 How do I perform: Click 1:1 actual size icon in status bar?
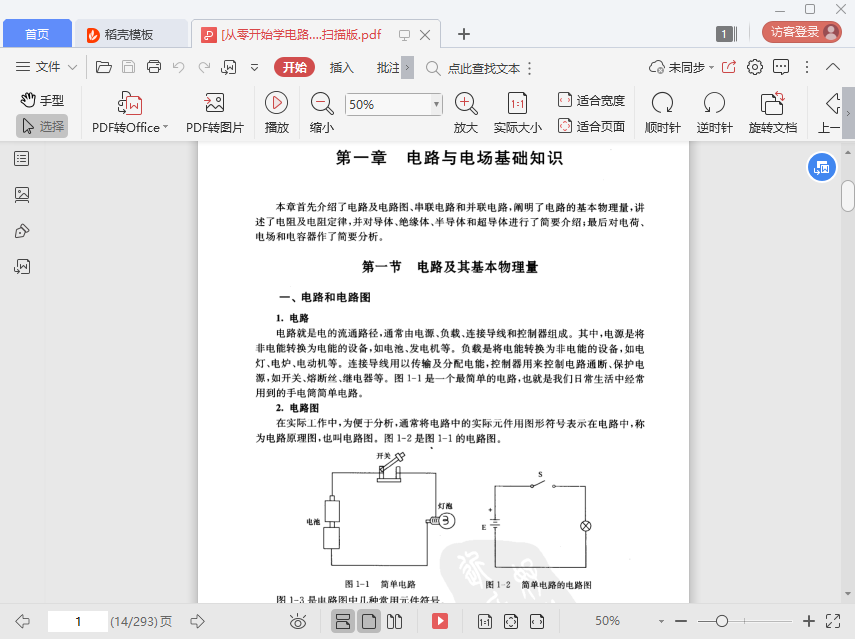(x=485, y=621)
